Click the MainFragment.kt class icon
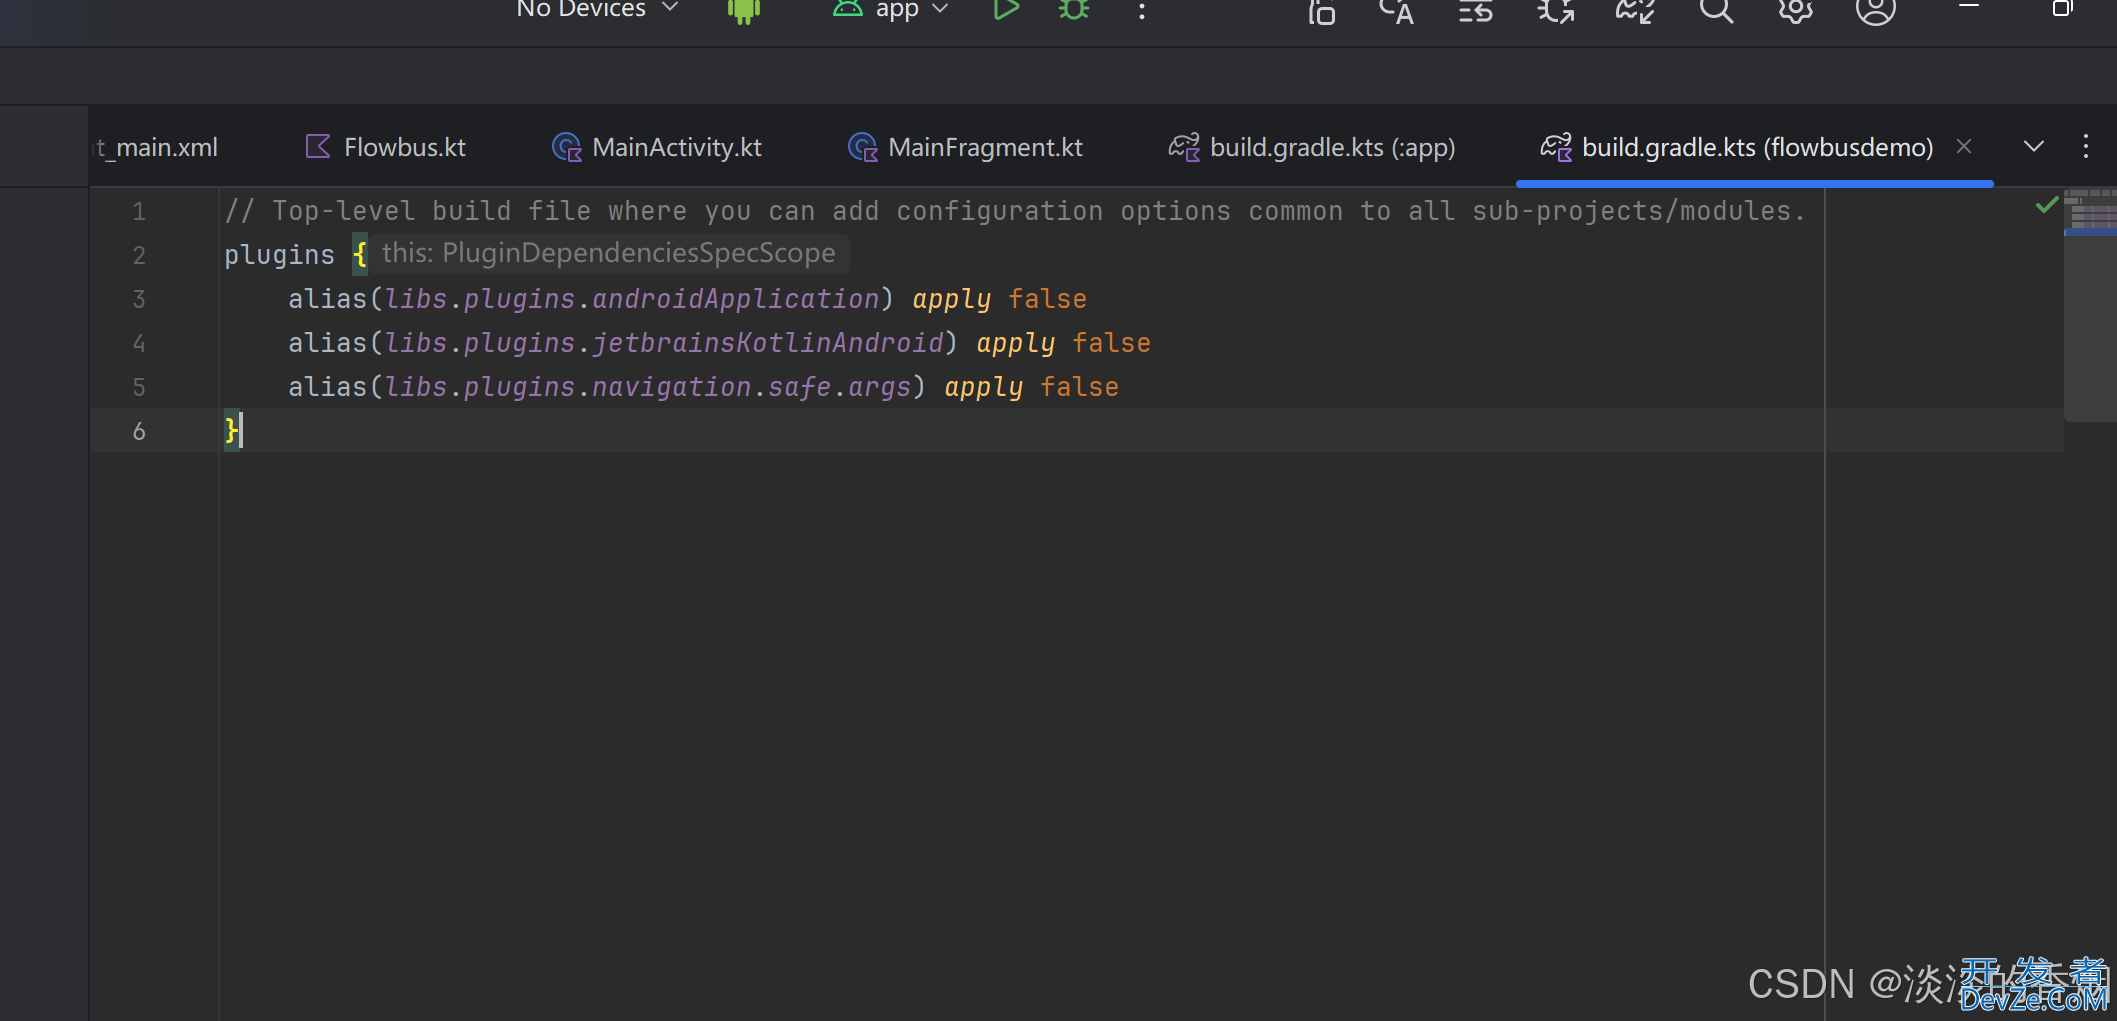 [863, 148]
